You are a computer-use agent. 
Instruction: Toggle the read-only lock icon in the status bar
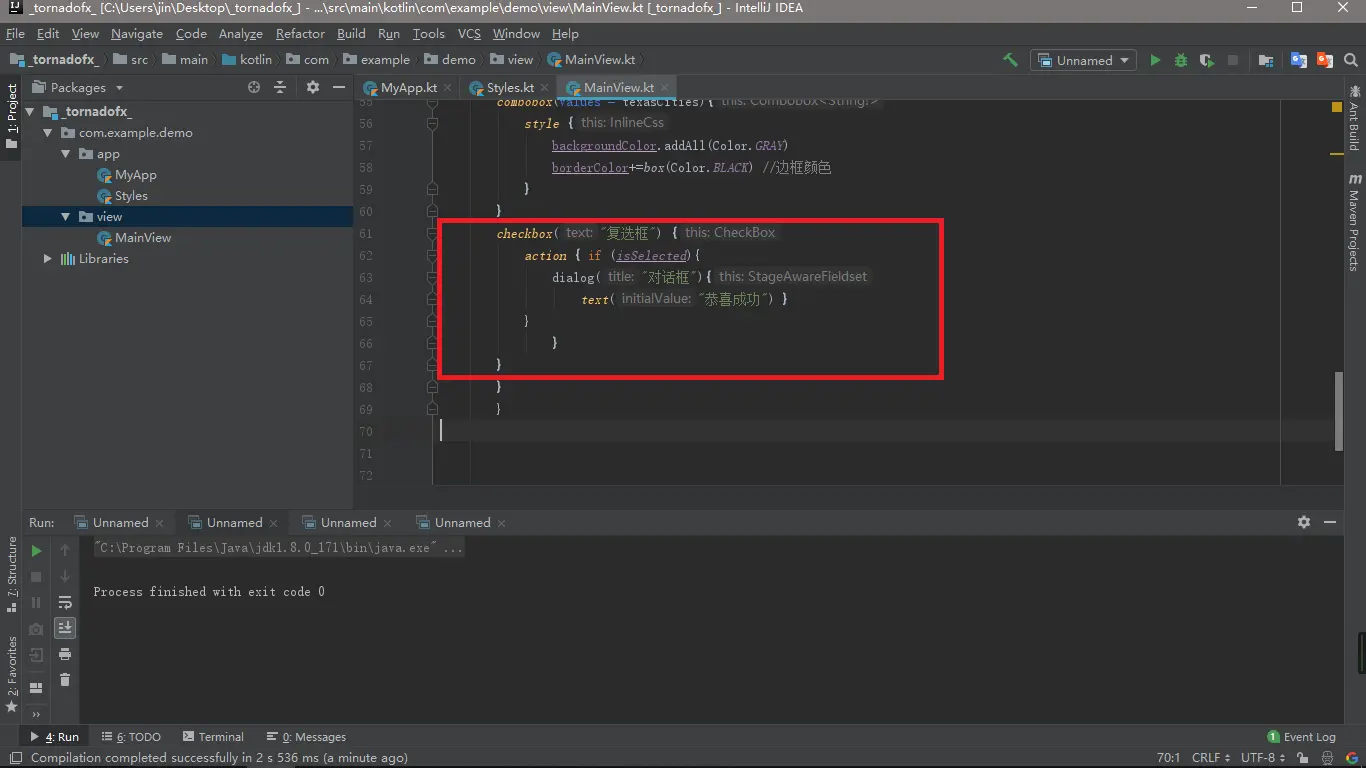(1301, 758)
